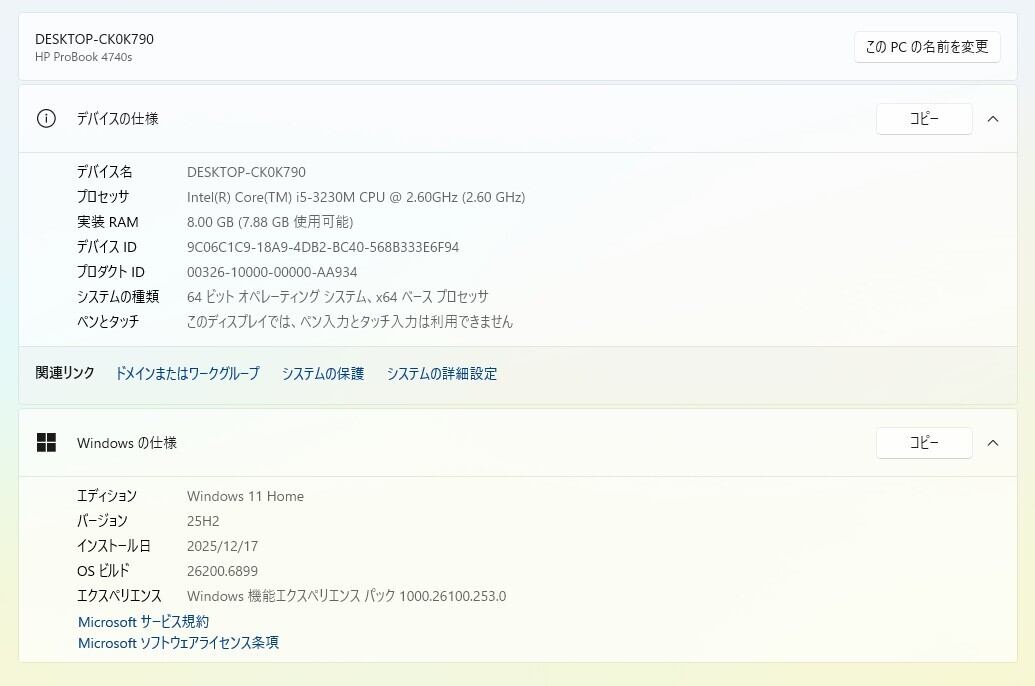Click the 関連リンク label

65,373
